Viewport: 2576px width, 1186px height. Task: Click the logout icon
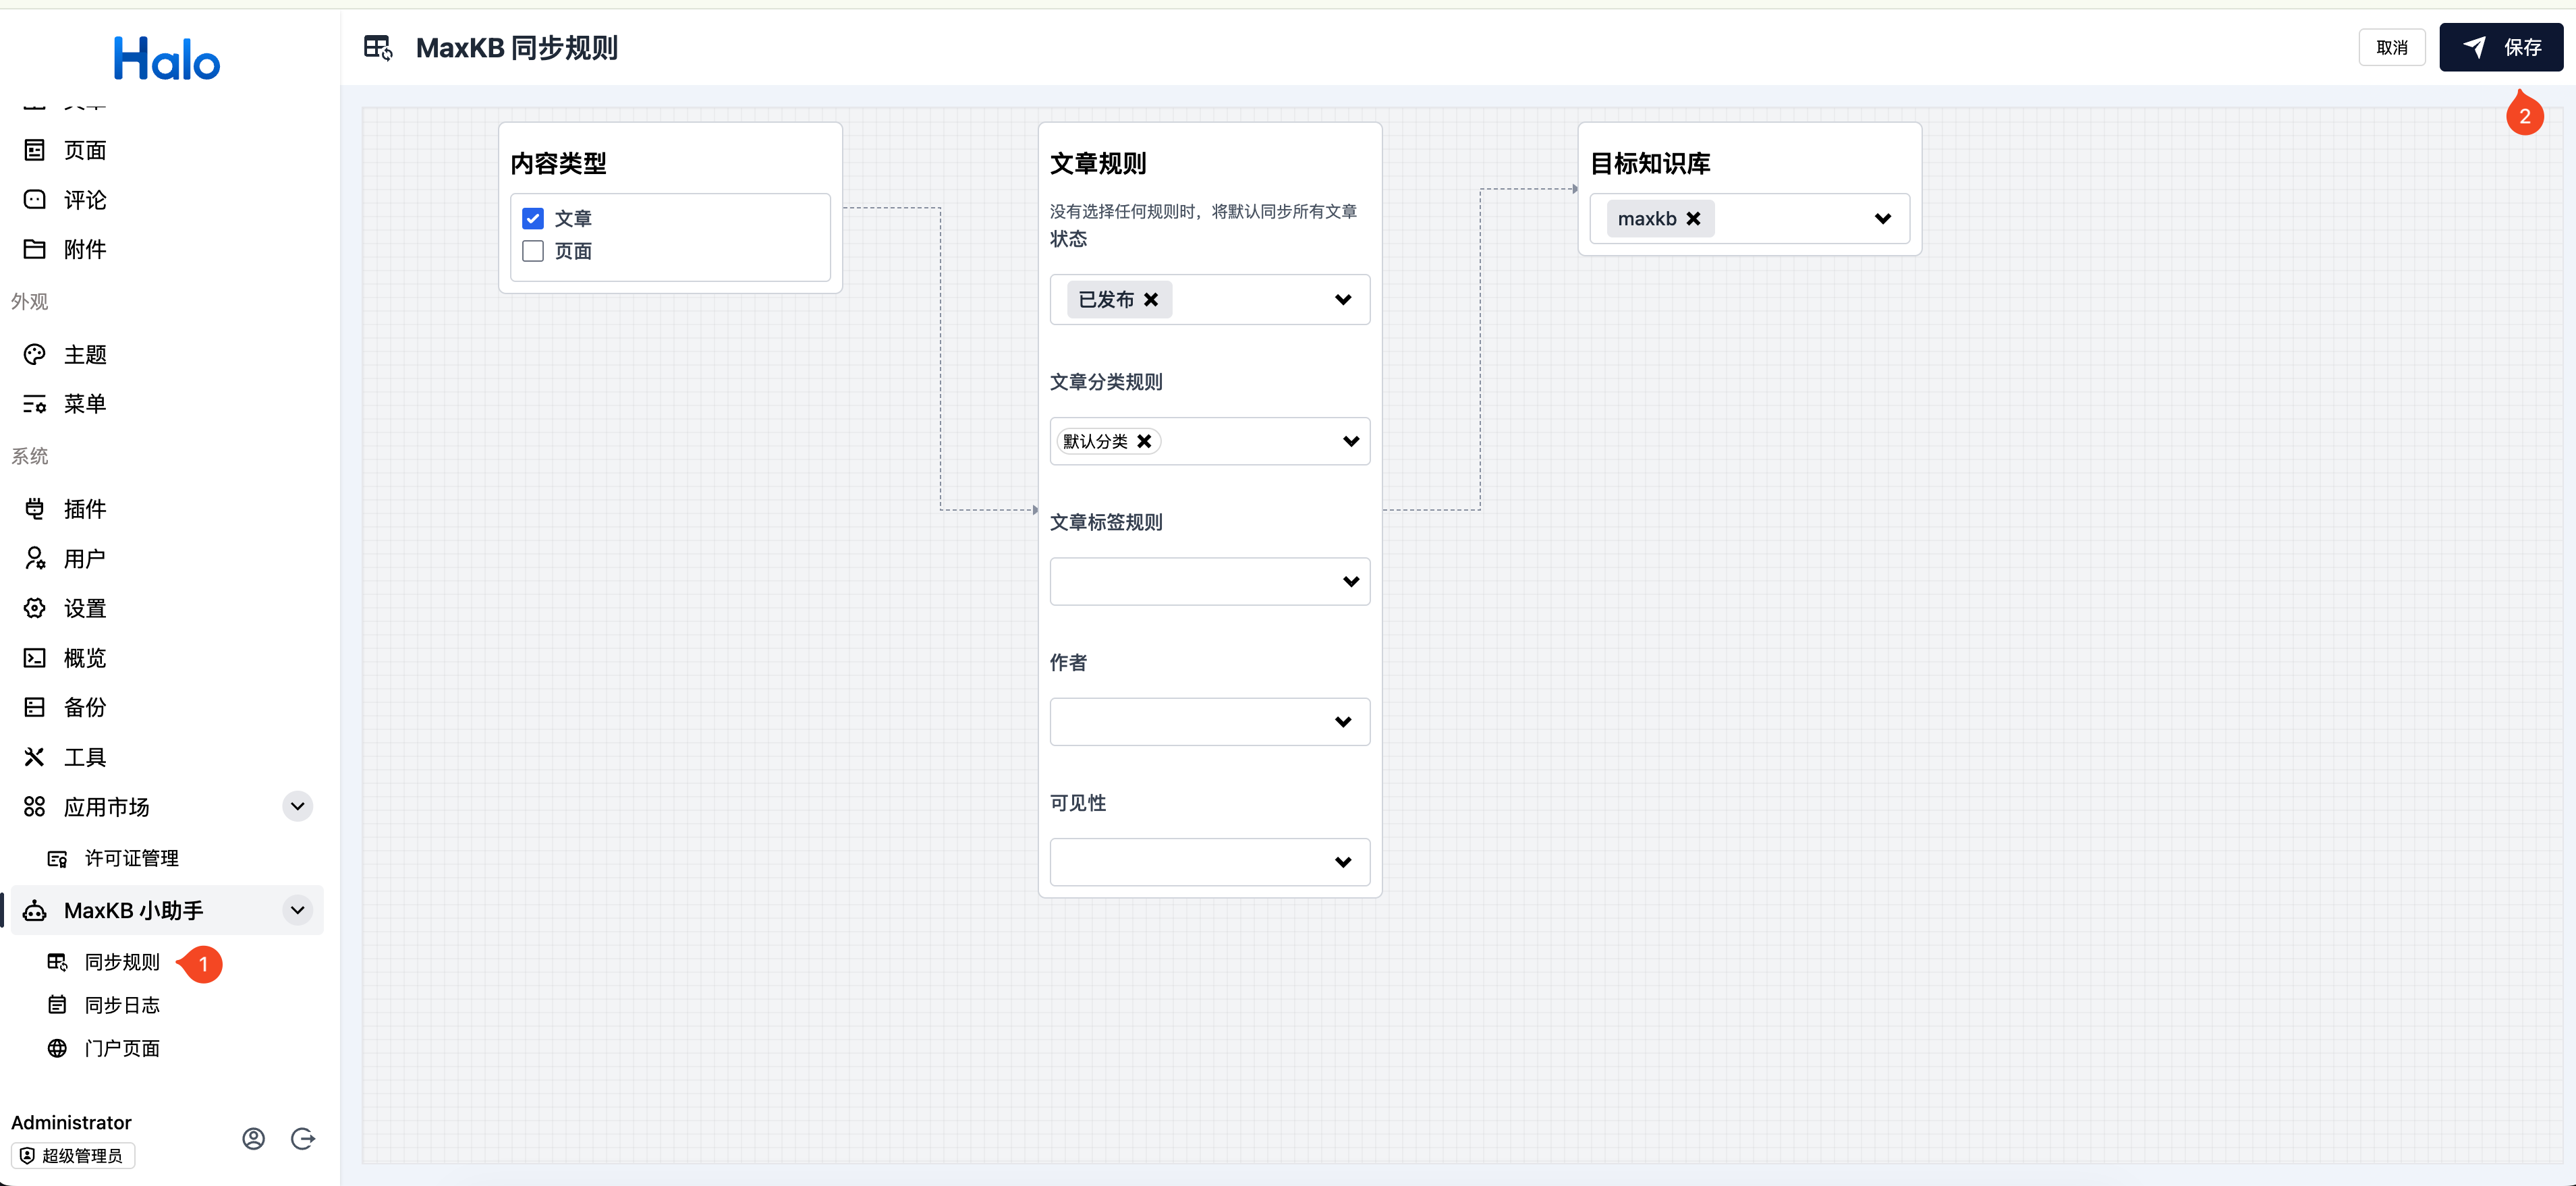(302, 1138)
